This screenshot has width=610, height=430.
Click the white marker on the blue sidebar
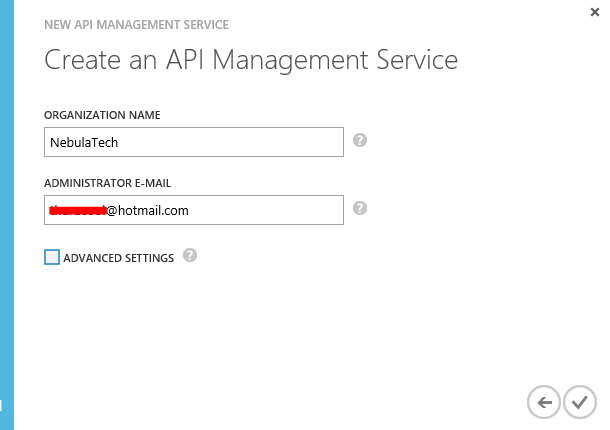1,406
